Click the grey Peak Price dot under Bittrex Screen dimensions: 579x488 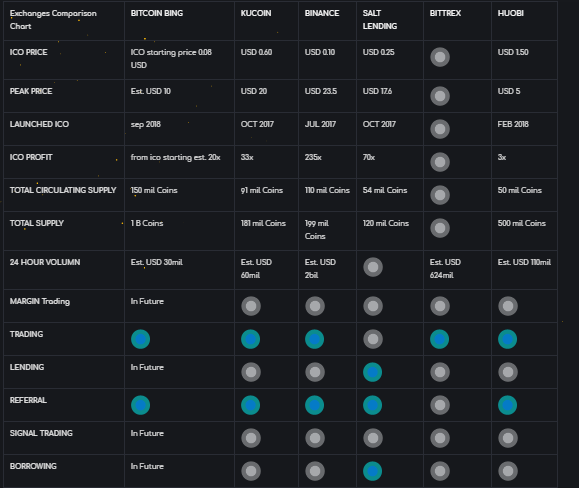click(440, 96)
